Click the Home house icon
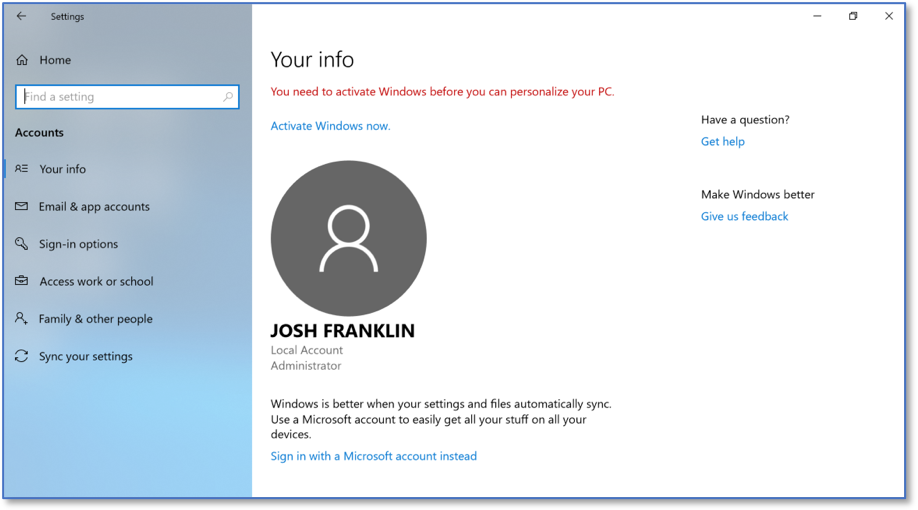This screenshot has width=918, height=510. point(22,60)
